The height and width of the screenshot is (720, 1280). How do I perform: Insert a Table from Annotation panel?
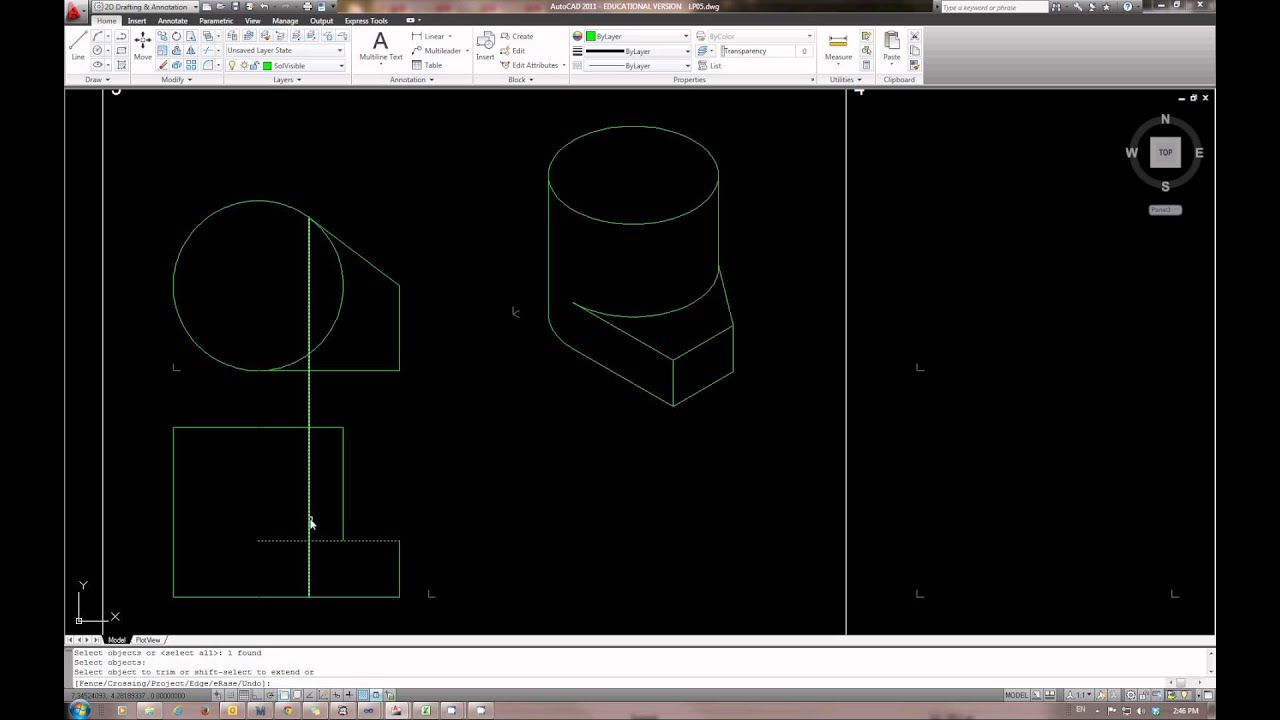click(427, 65)
